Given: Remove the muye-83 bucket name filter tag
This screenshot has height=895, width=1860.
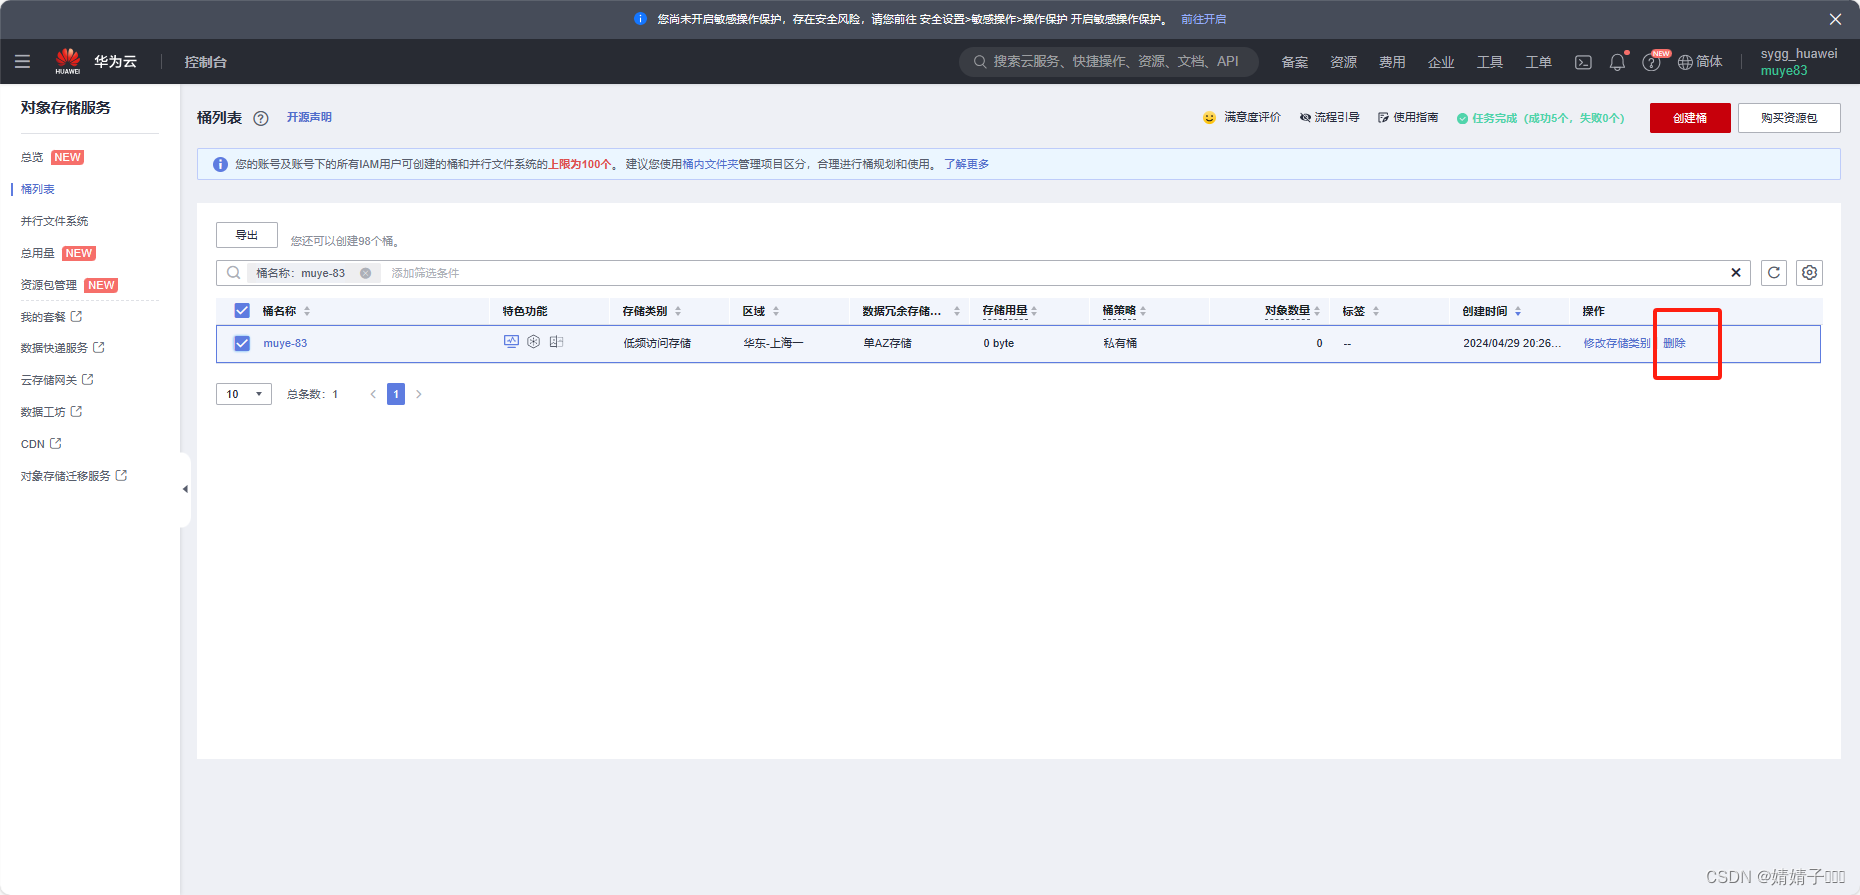Looking at the screenshot, I should 366,273.
